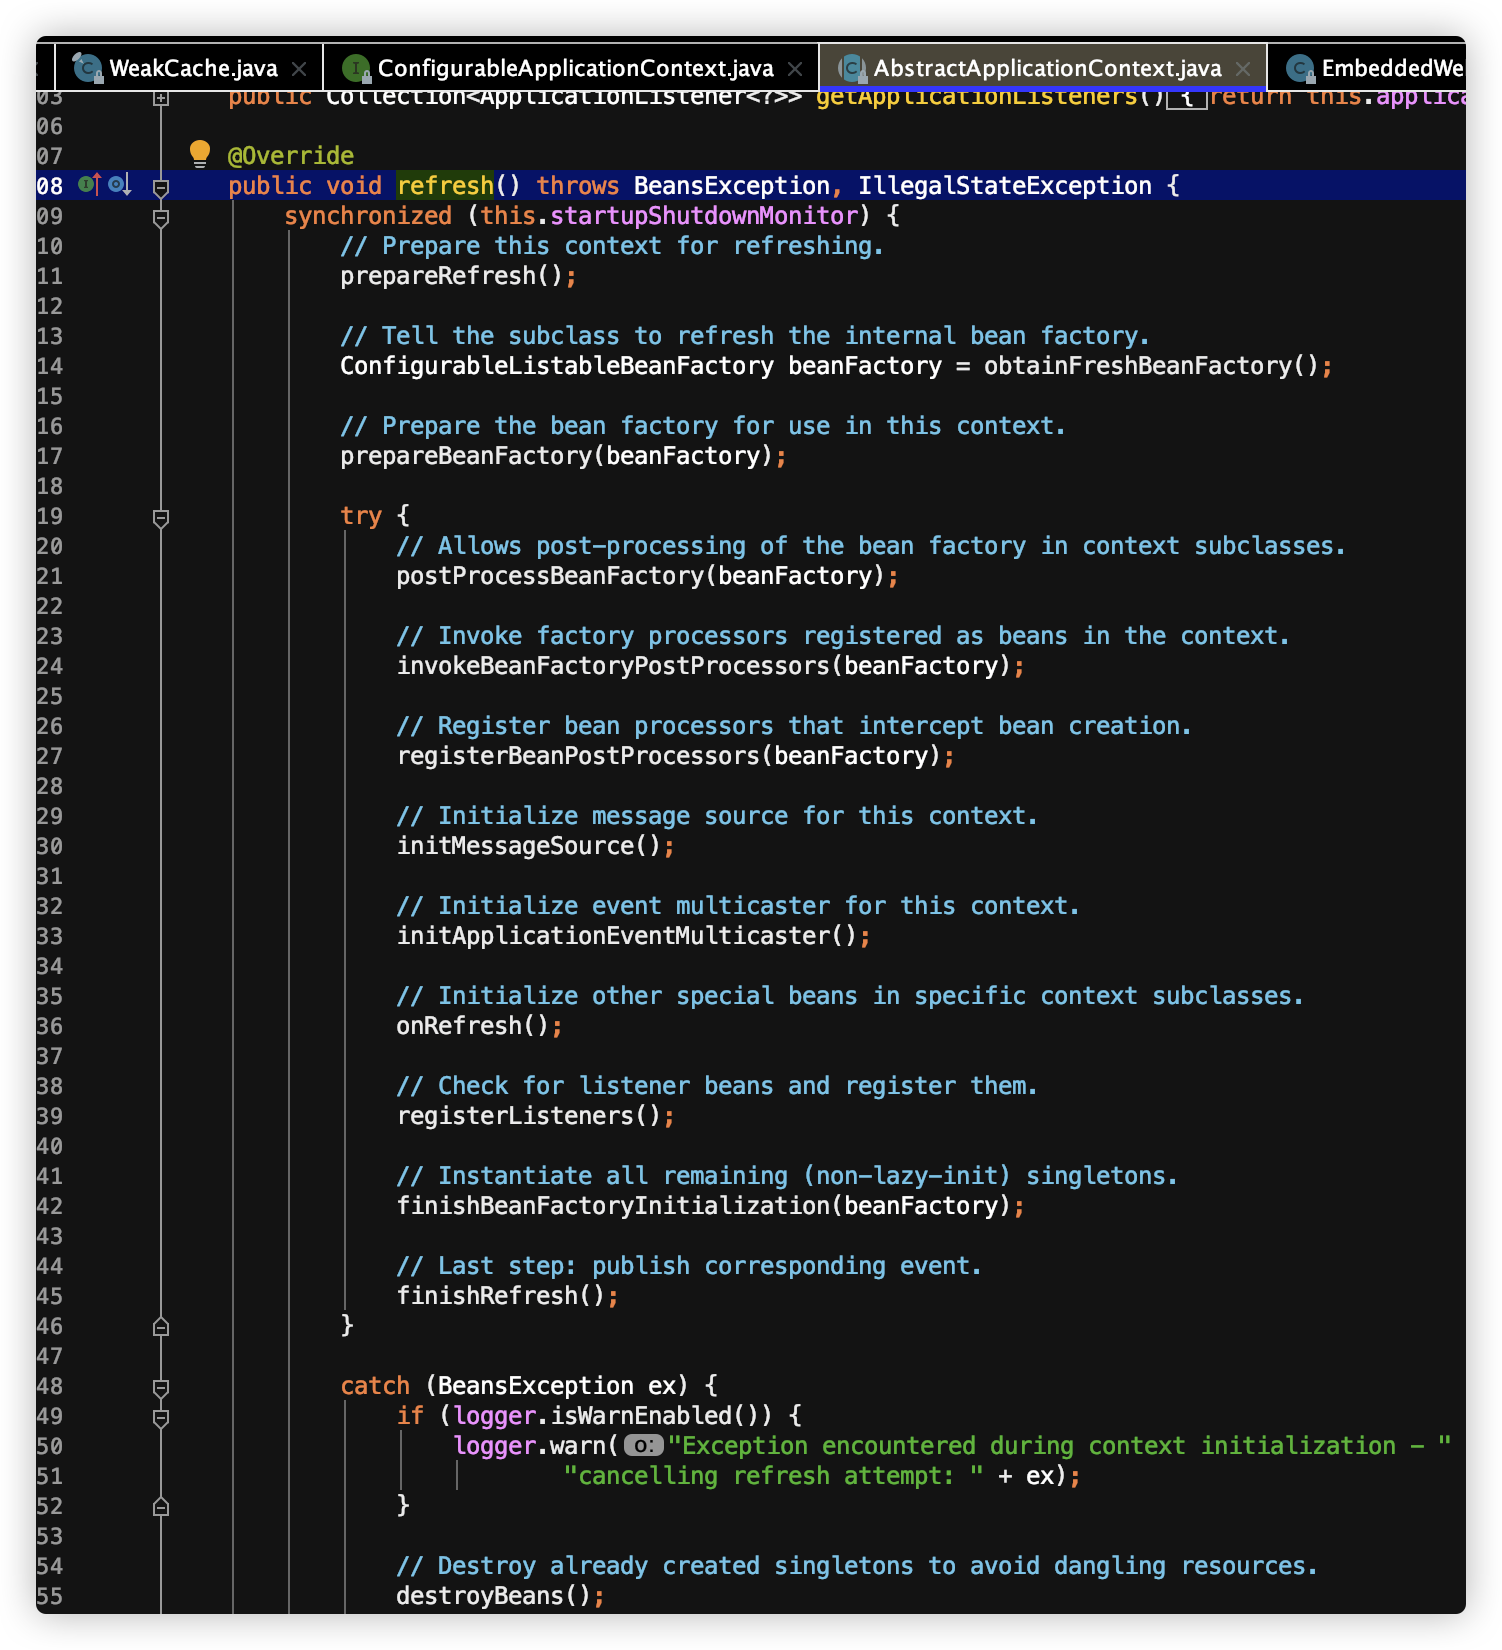This screenshot has width=1502, height=1650.
Task: Click the fold end marker closing the if block
Action: tap(161, 1506)
